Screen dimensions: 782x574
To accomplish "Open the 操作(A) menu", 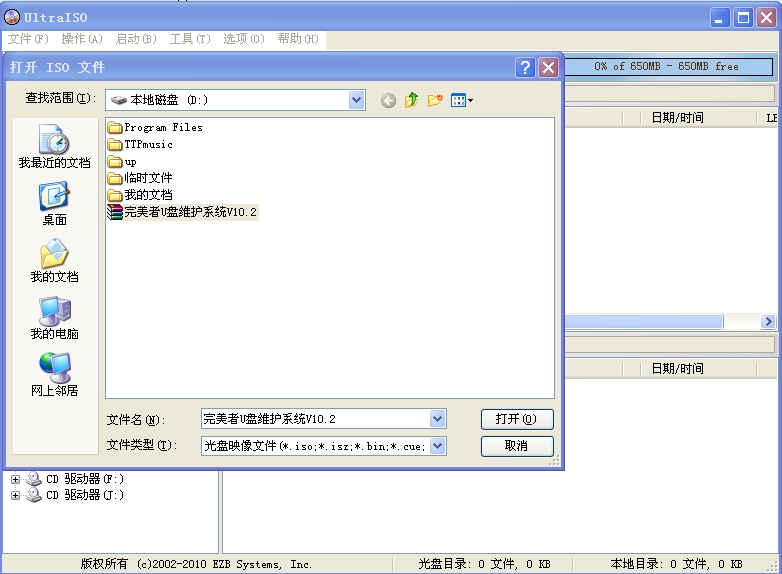I will [x=82, y=39].
